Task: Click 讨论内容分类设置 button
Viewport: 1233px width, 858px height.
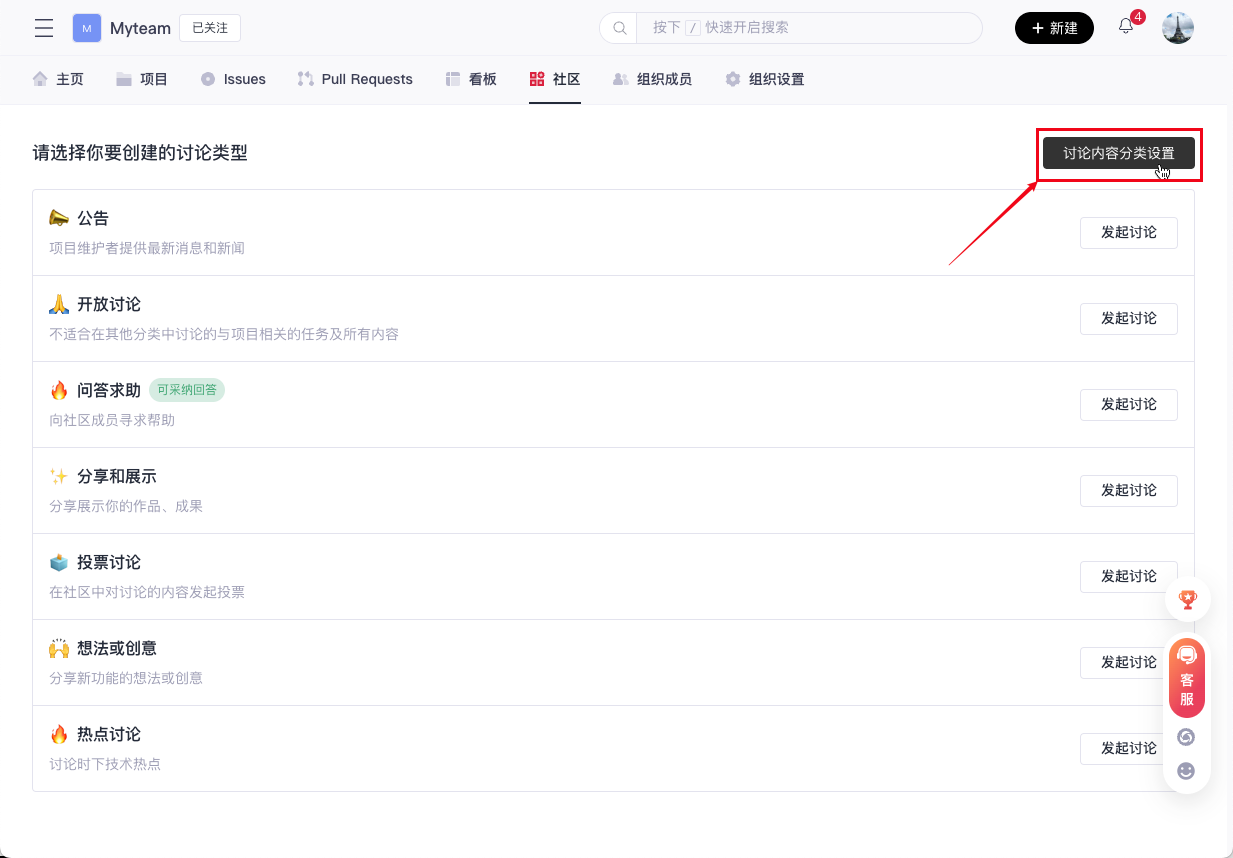Action: click(1118, 153)
